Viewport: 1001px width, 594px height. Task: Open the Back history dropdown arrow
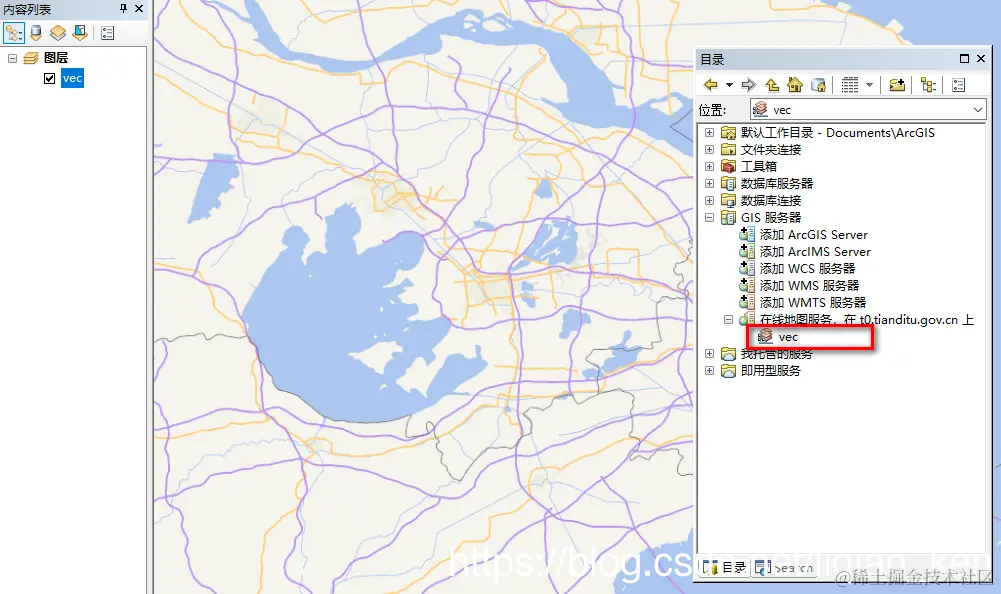(729, 84)
